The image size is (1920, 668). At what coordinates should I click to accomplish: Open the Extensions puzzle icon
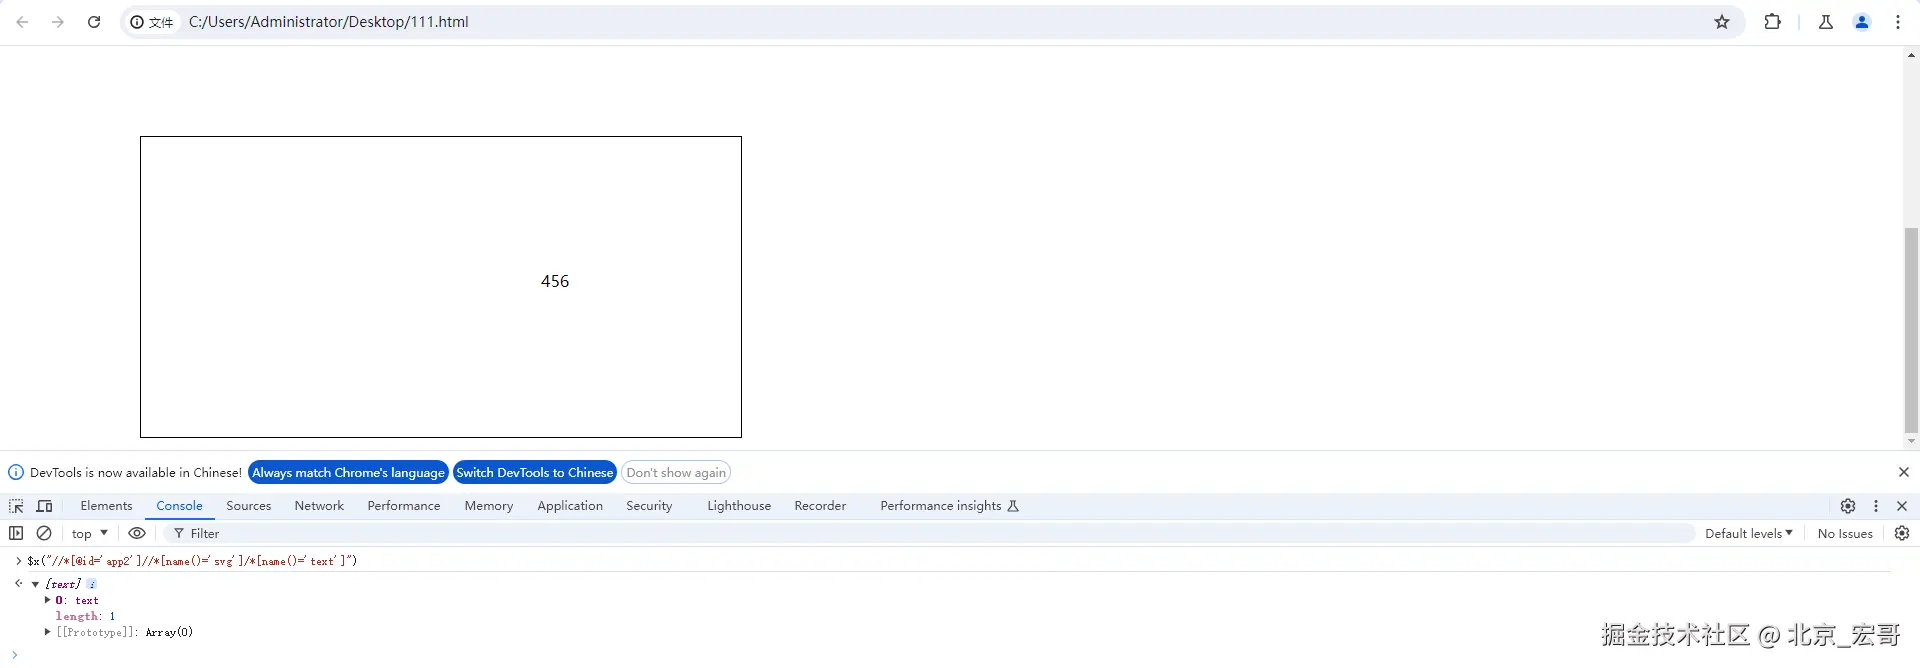[x=1772, y=22]
